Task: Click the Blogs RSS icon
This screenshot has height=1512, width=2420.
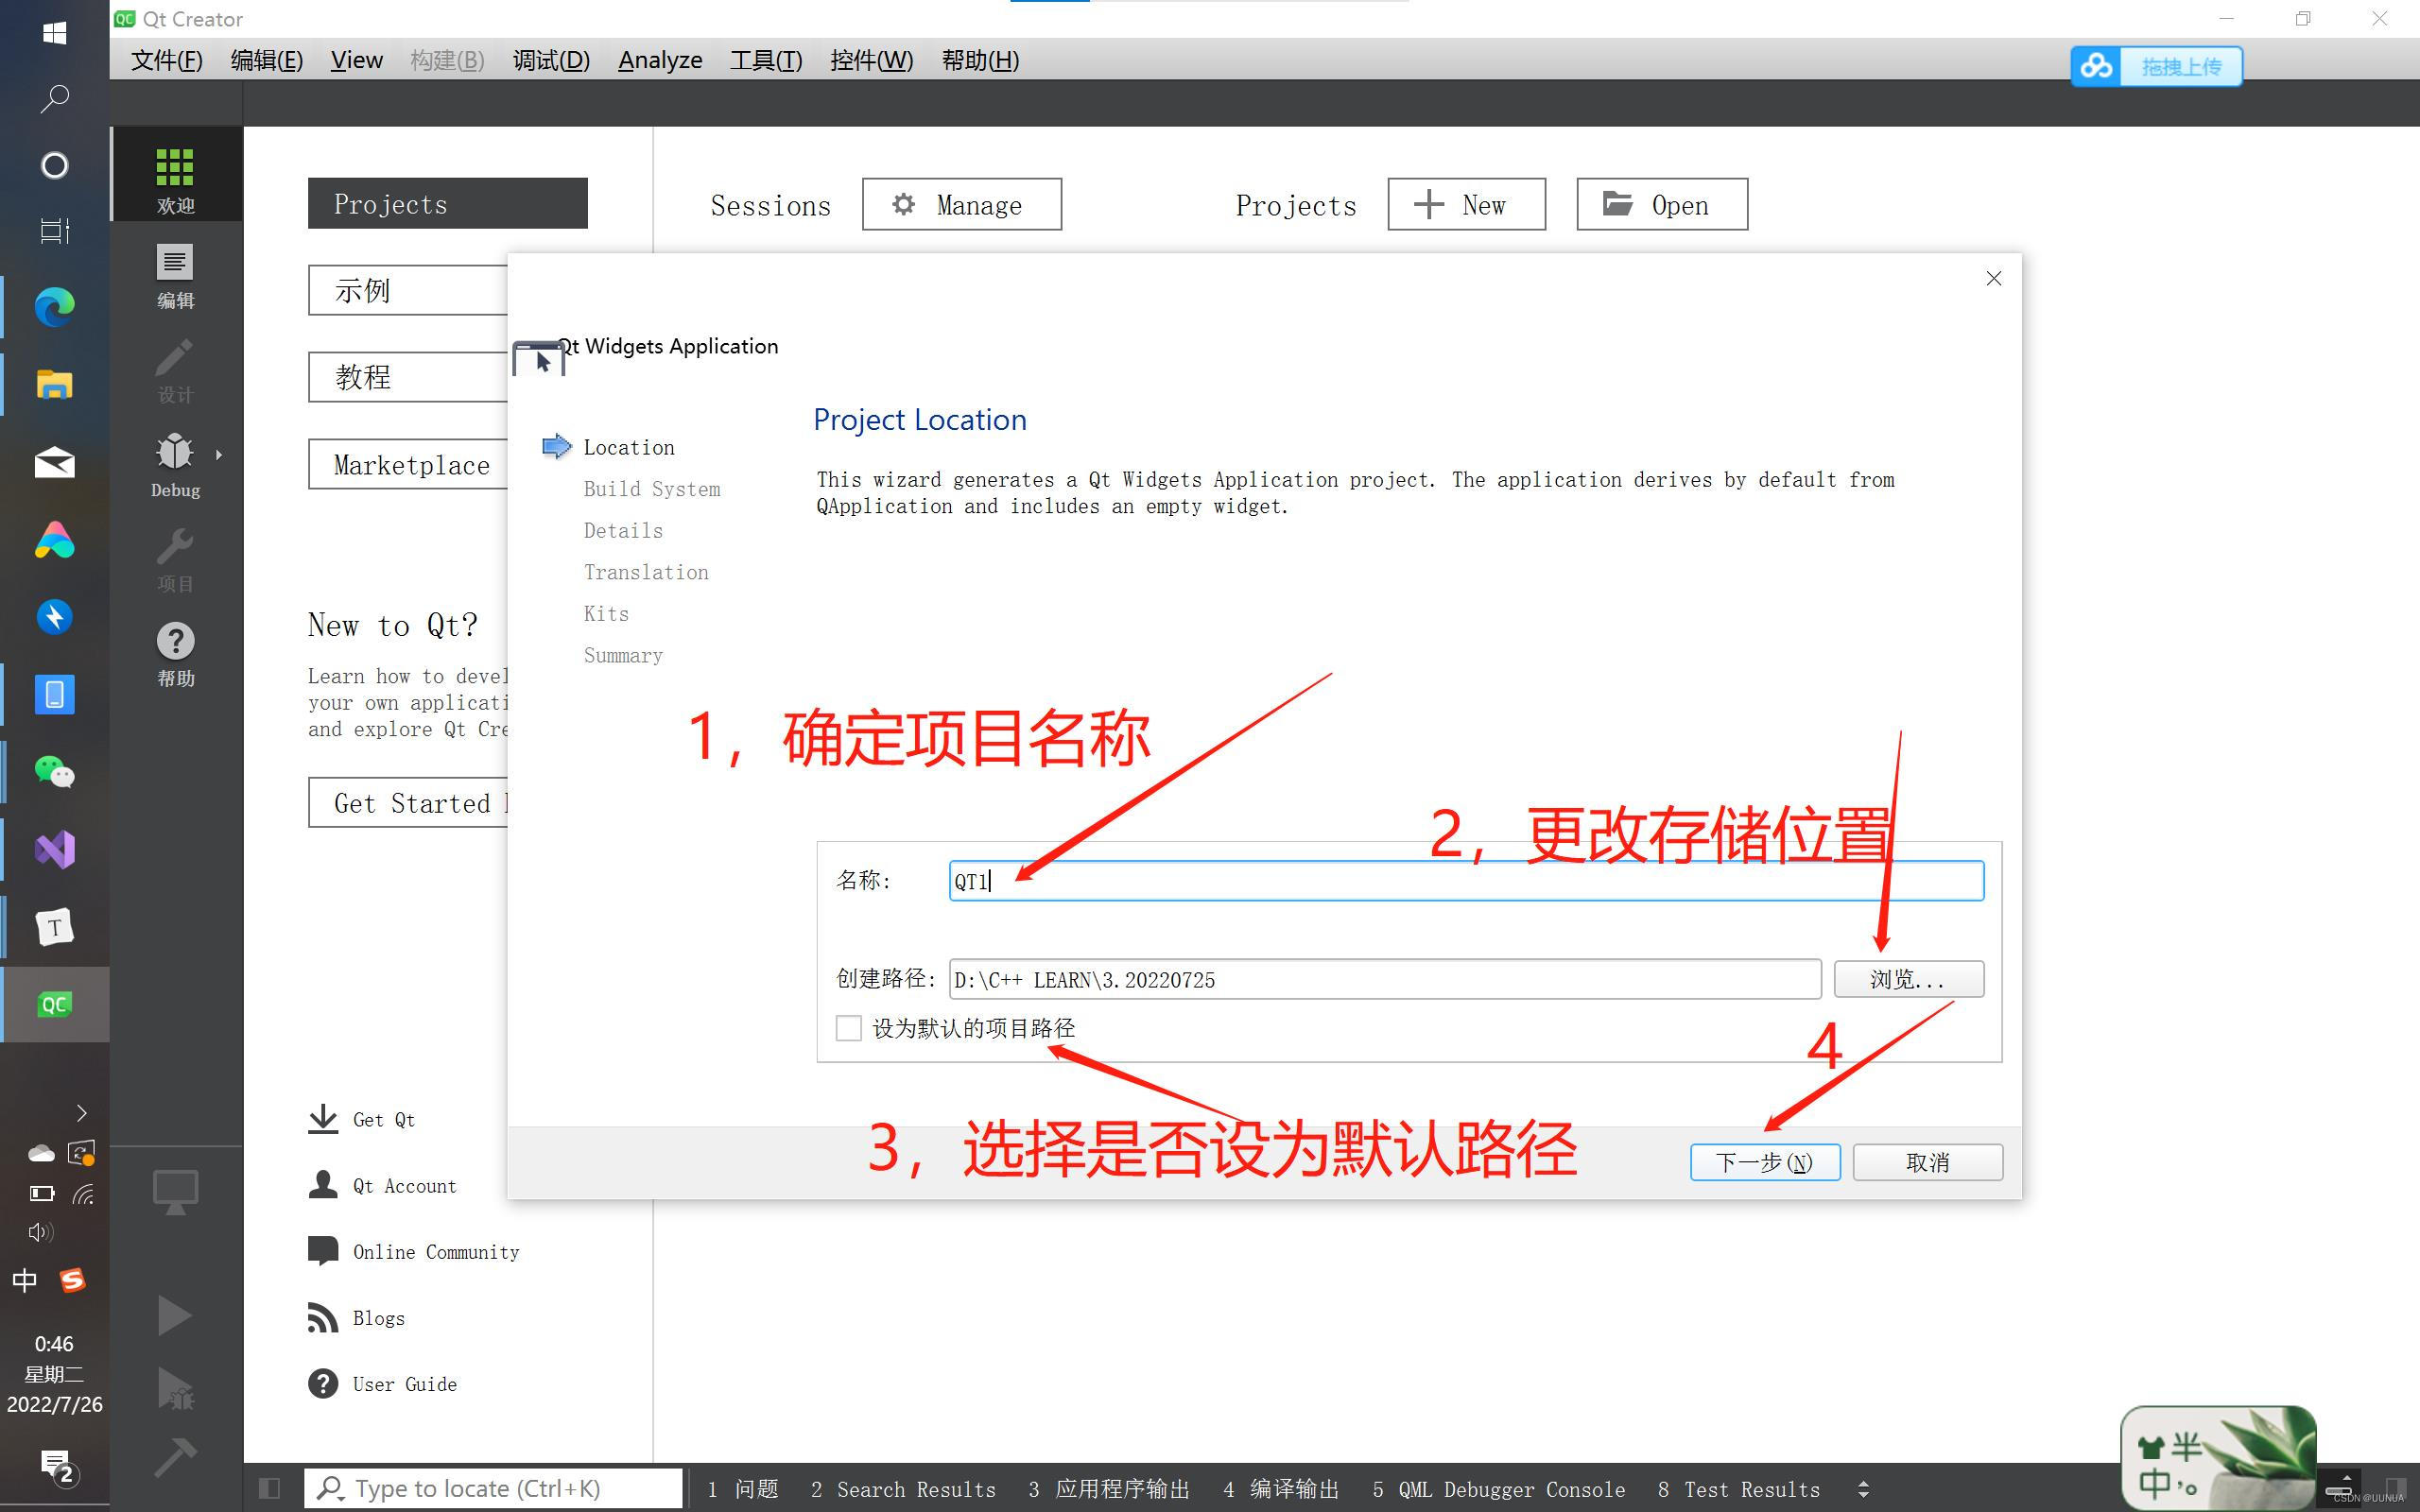Action: pos(322,1317)
